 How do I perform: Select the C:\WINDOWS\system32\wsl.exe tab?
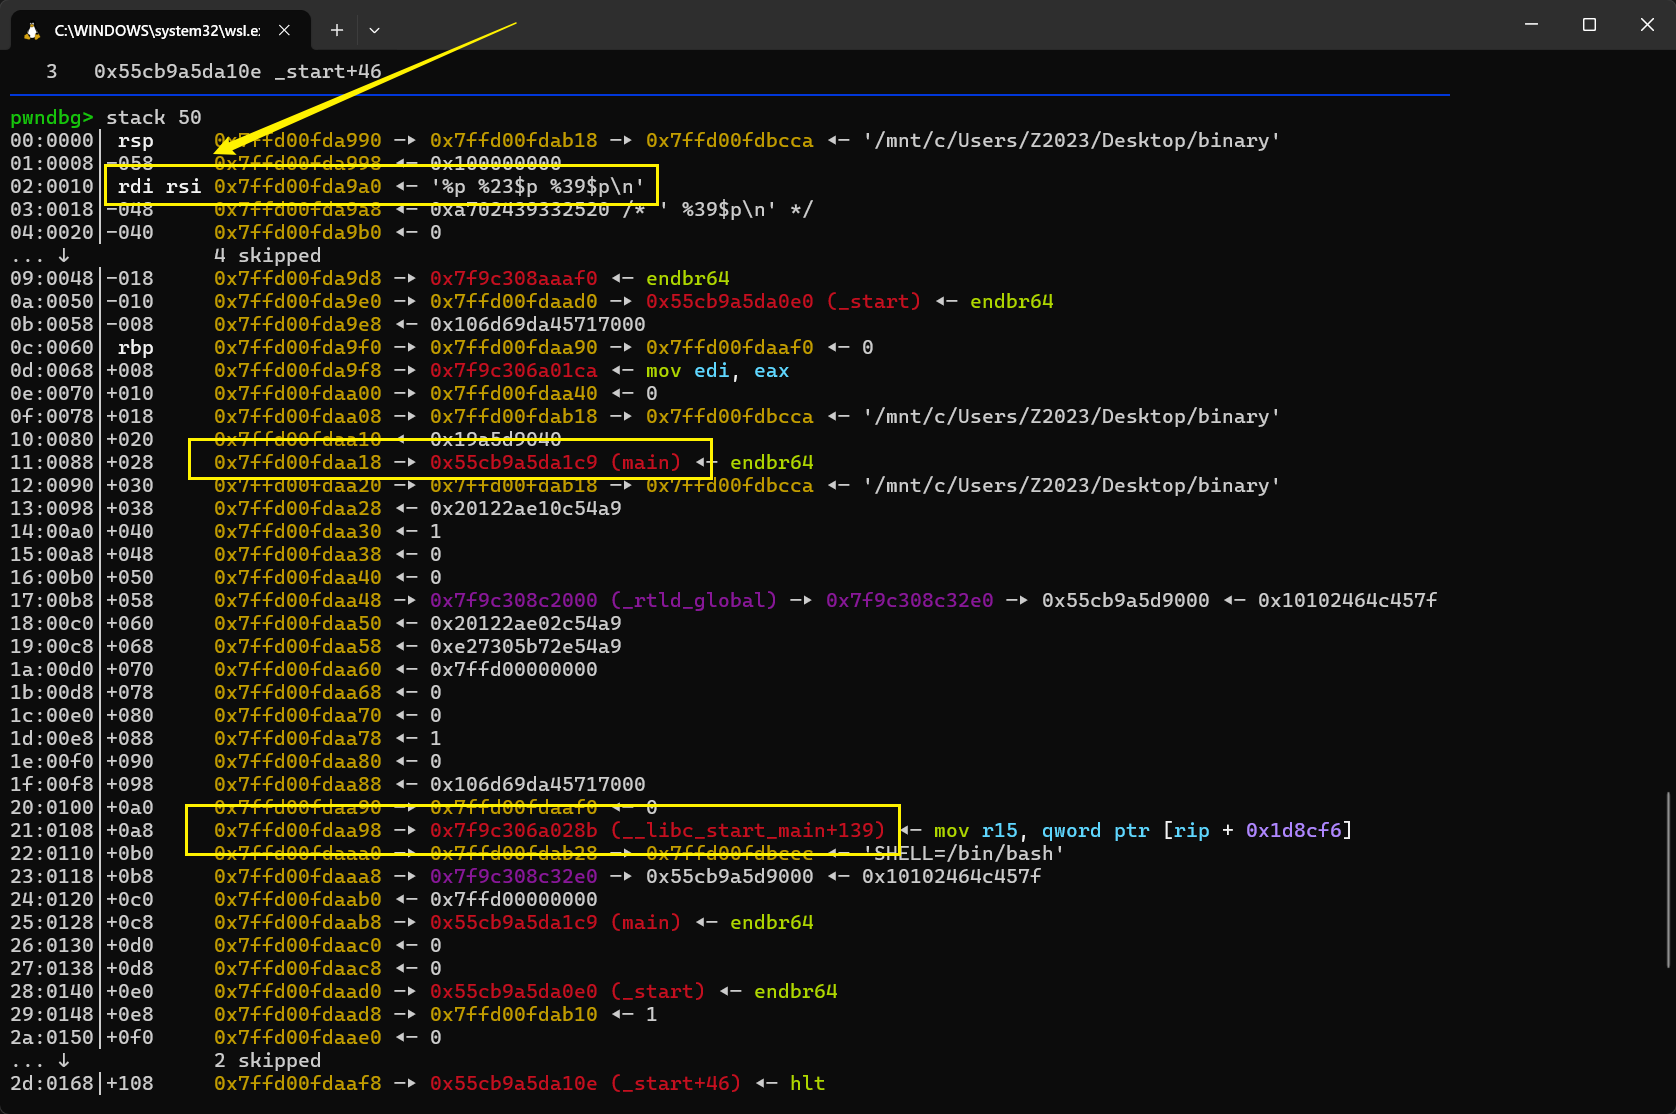pos(157,30)
